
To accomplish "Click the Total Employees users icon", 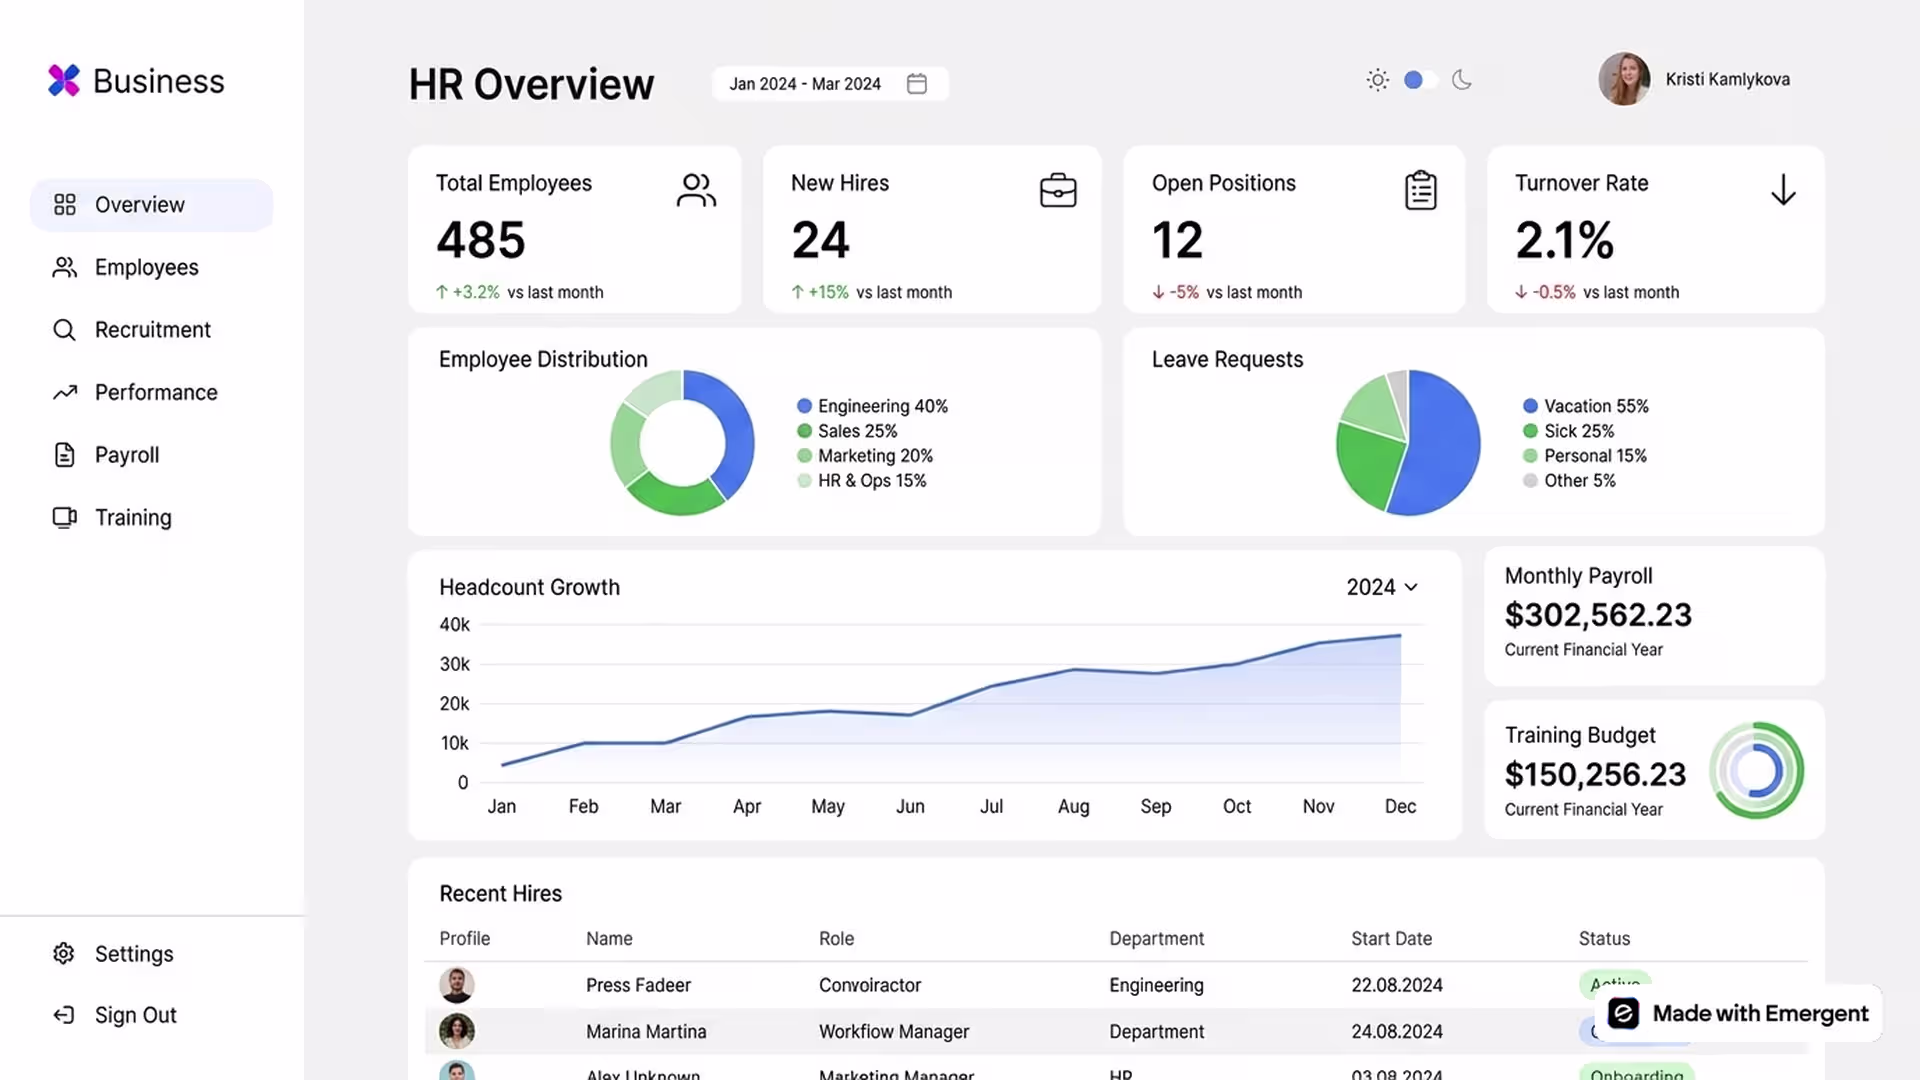I will point(696,190).
